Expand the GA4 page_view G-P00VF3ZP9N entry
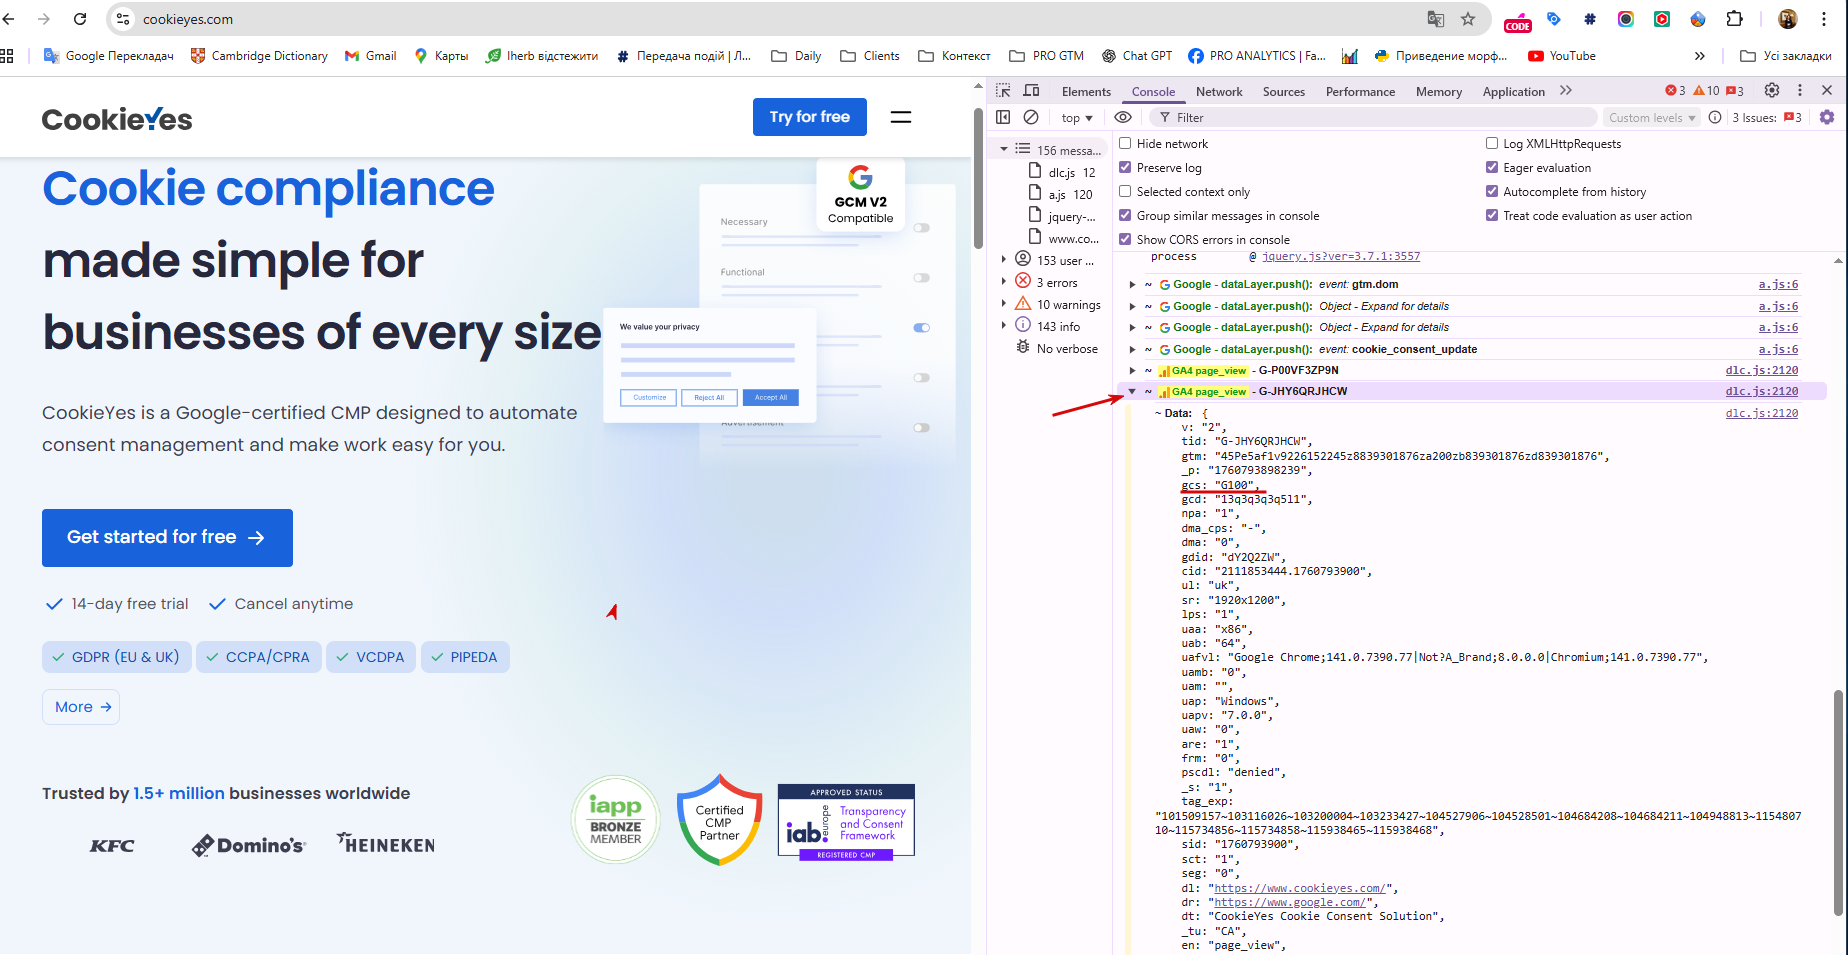 point(1132,371)
